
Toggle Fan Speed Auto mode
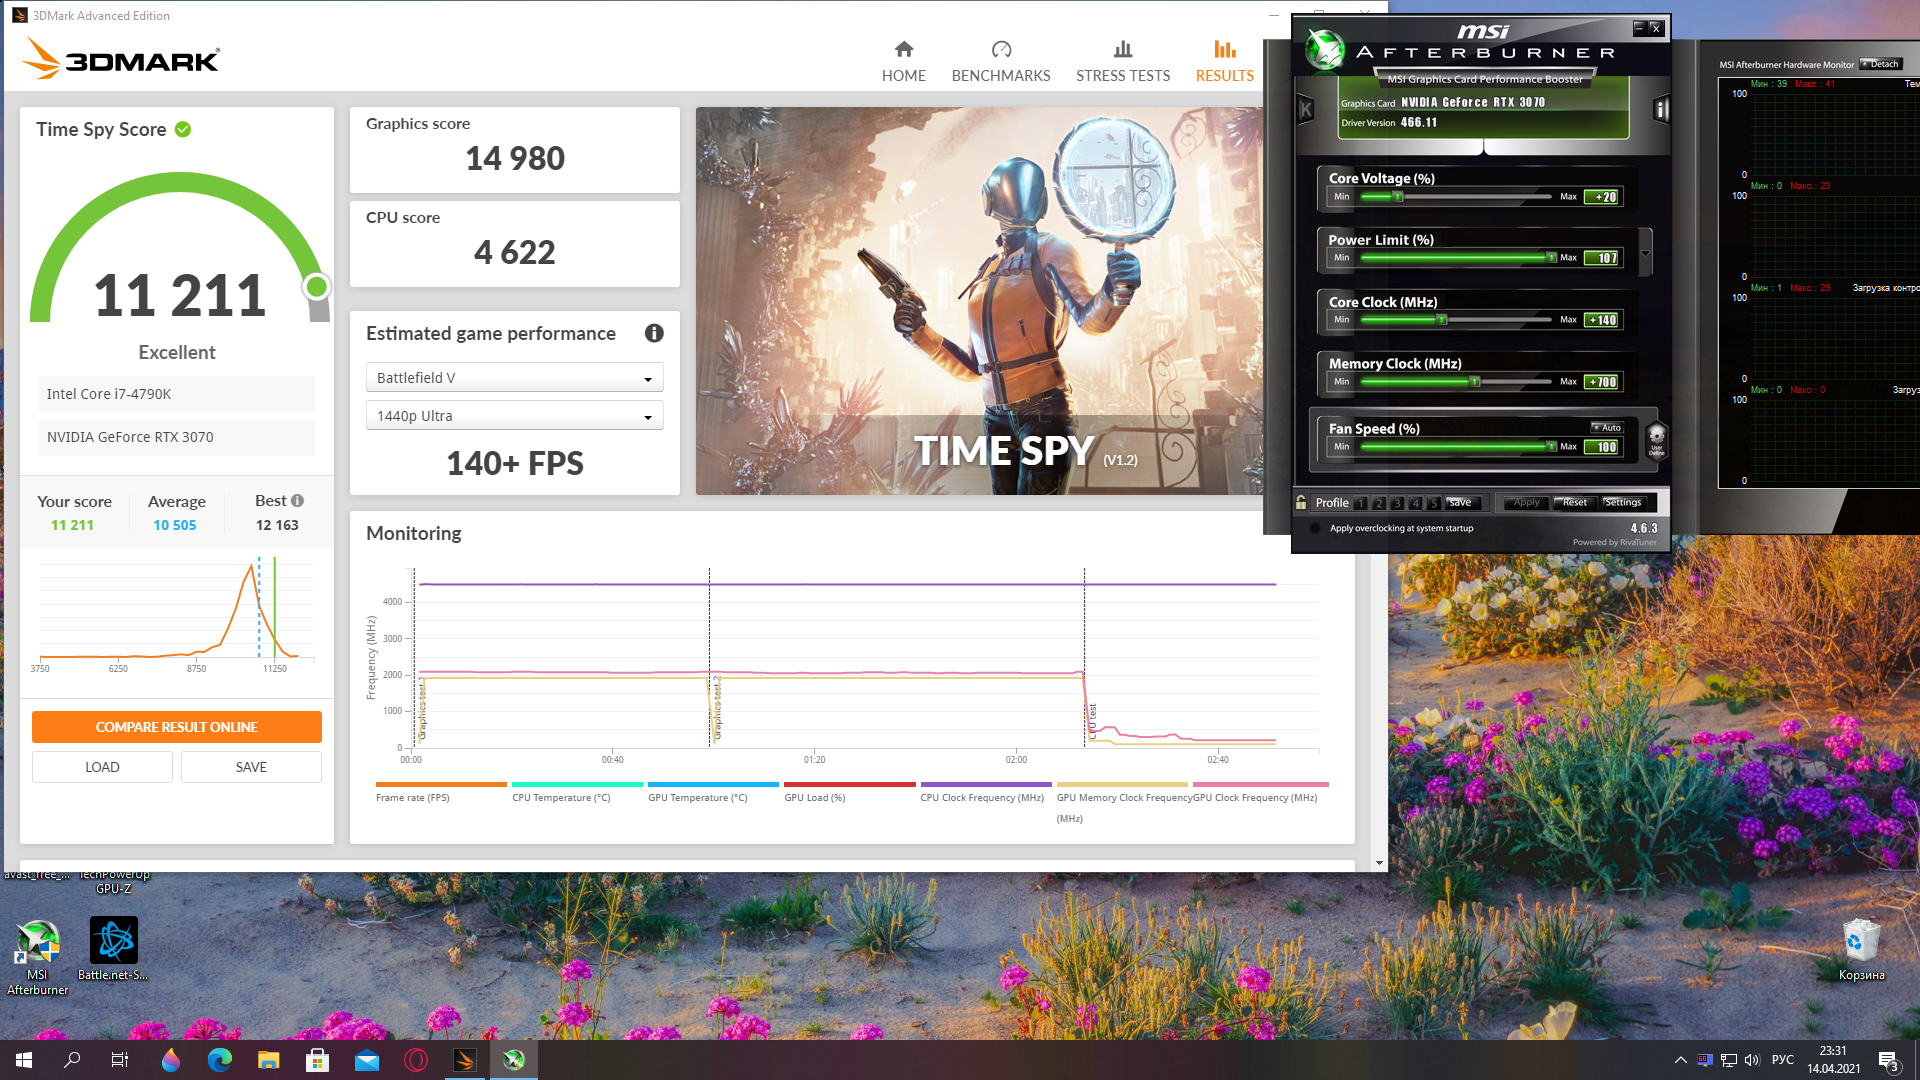(x=1607, y=427)
